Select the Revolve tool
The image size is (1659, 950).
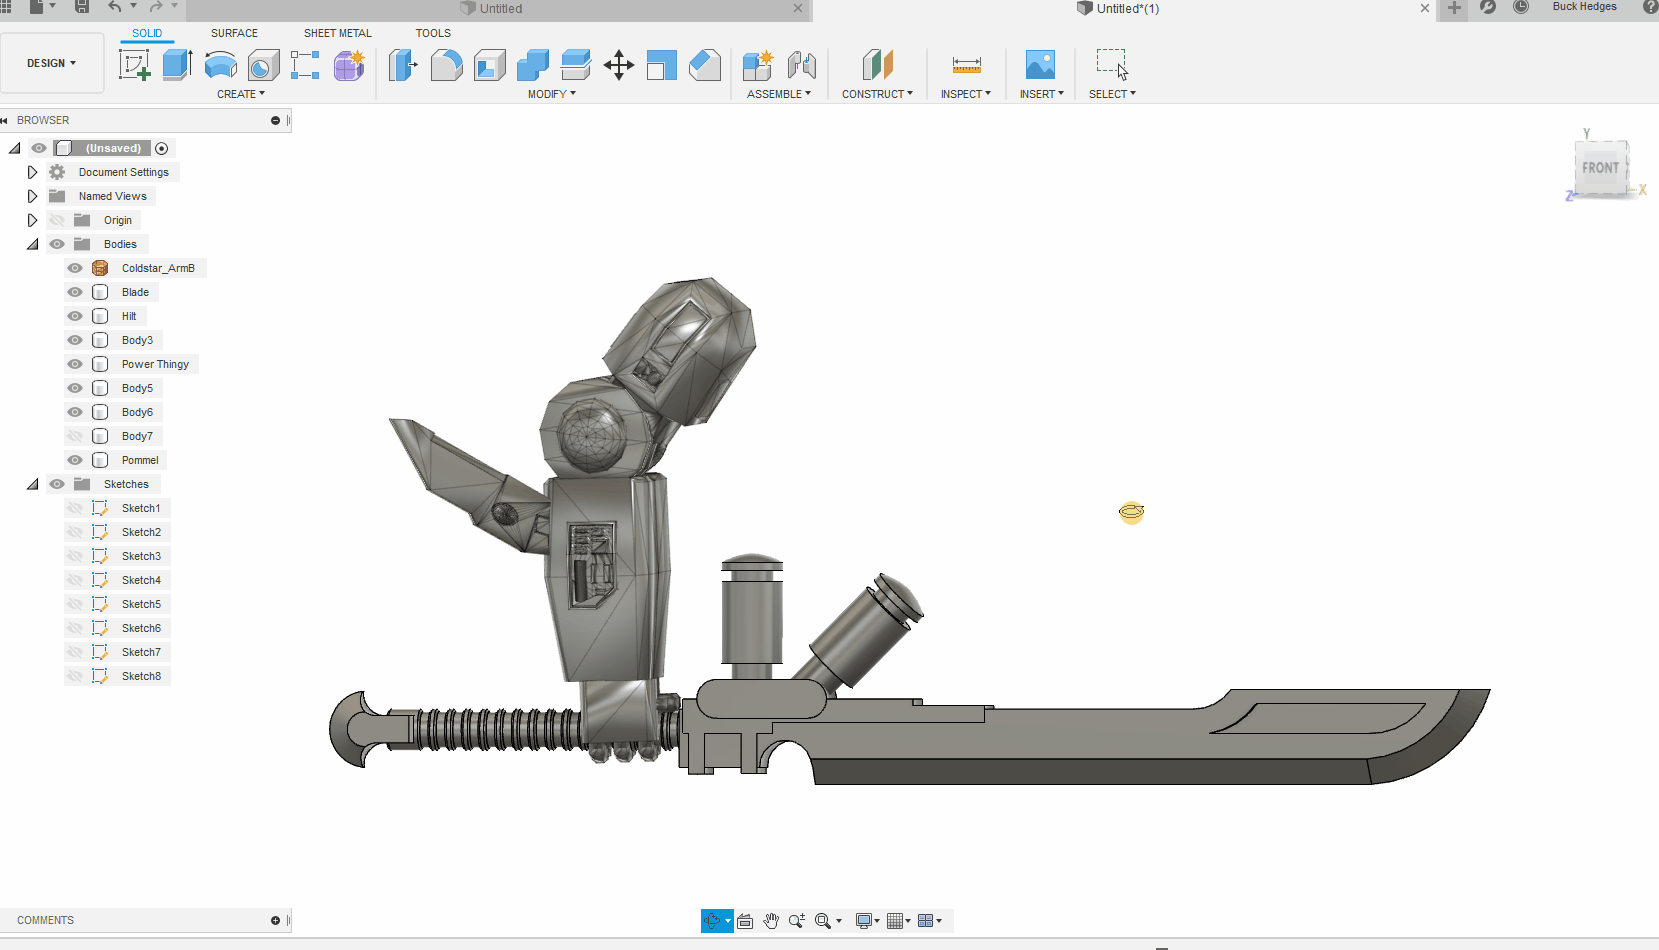pyautogui.click(x=220, y=65)
